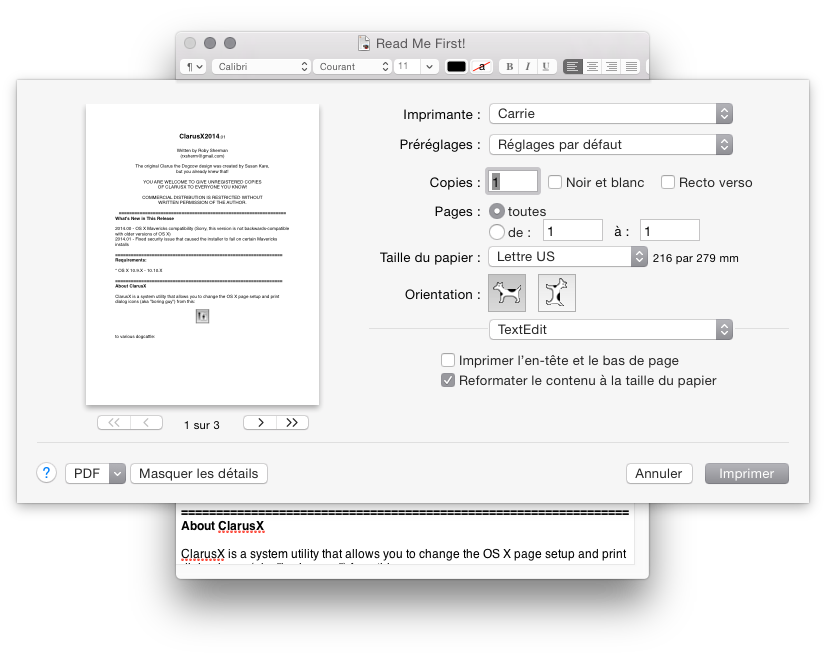
Task: Open paragraph style dropdown in toolbar
Action: [193, 66]
